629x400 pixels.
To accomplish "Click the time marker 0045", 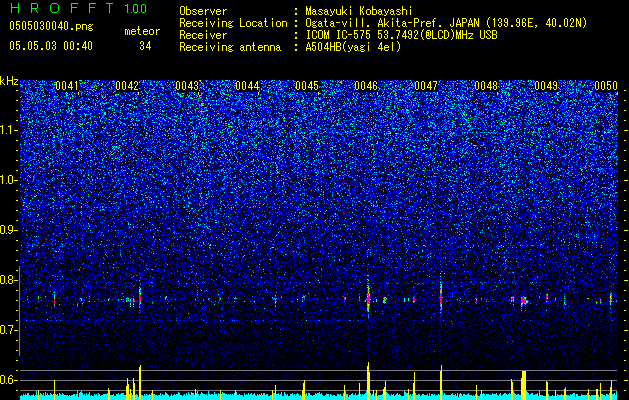I will click(307, 86).
